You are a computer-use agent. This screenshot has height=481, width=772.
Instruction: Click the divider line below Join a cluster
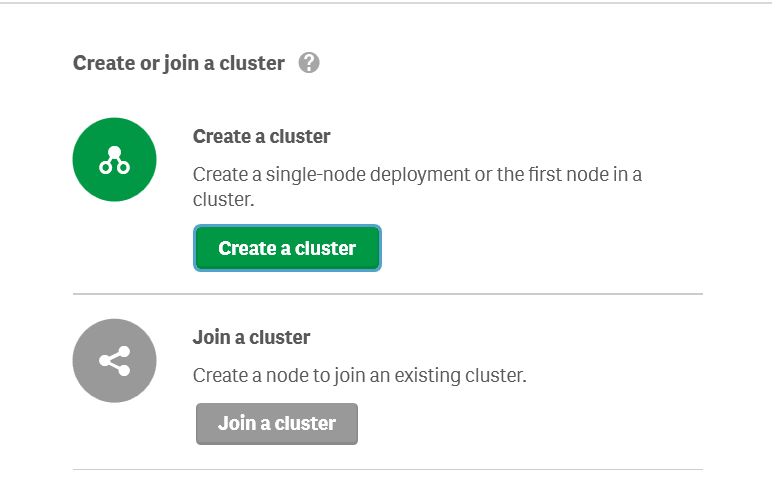[387, 469]
